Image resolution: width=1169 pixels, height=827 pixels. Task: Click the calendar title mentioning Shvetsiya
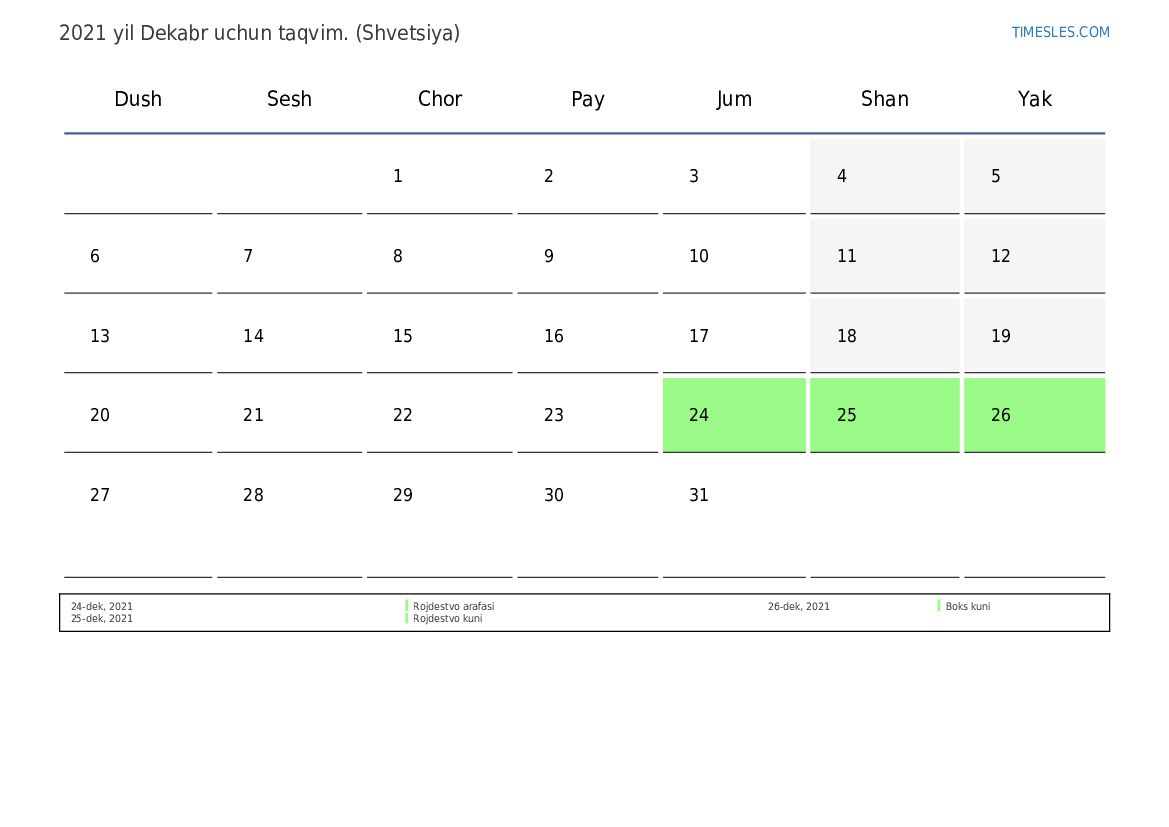(x=259, y=33)
